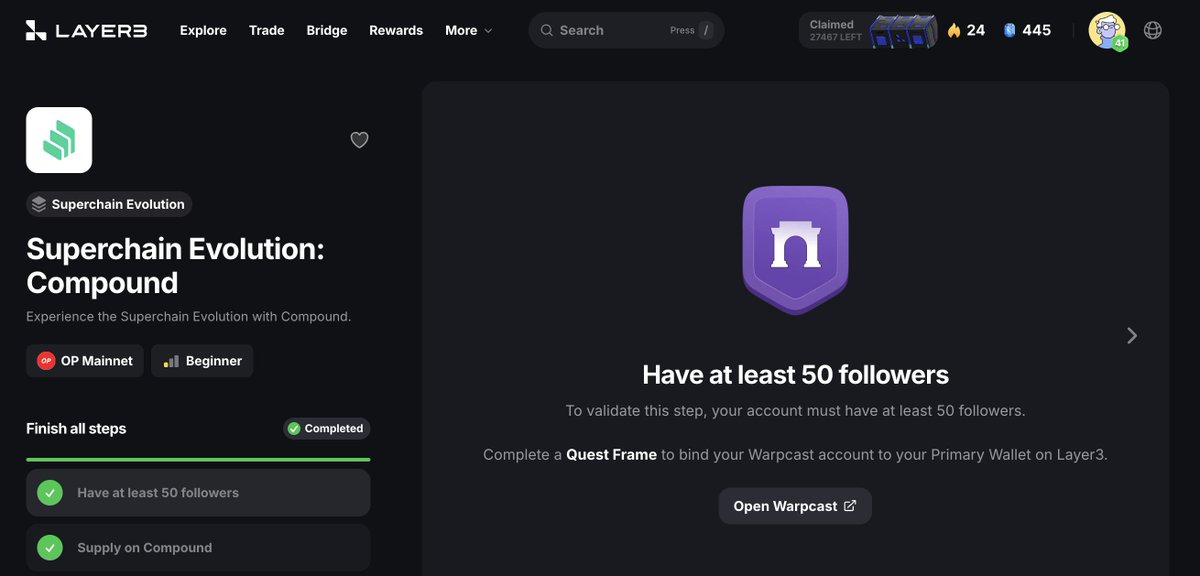Focus the Search input field
This screenshot has height=576, width=1200.
626,30
